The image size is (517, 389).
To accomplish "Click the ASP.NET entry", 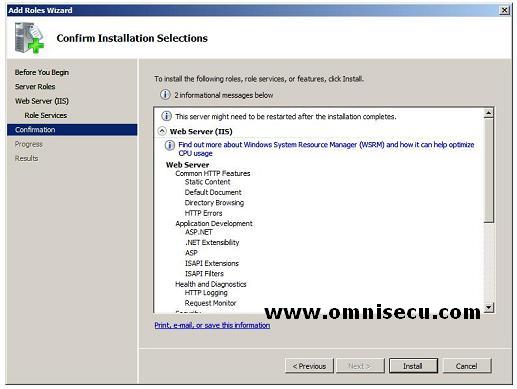I will click(x=199, y=232).
